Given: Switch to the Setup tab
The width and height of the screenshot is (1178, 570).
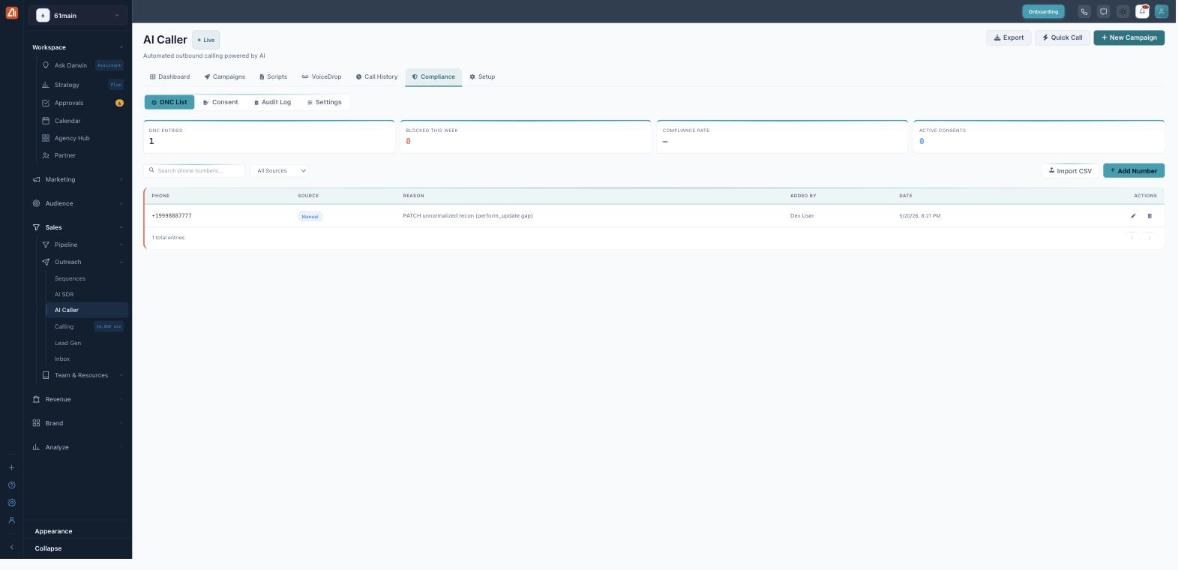Looking at the screenshot, I should click(x=482, y=77).
